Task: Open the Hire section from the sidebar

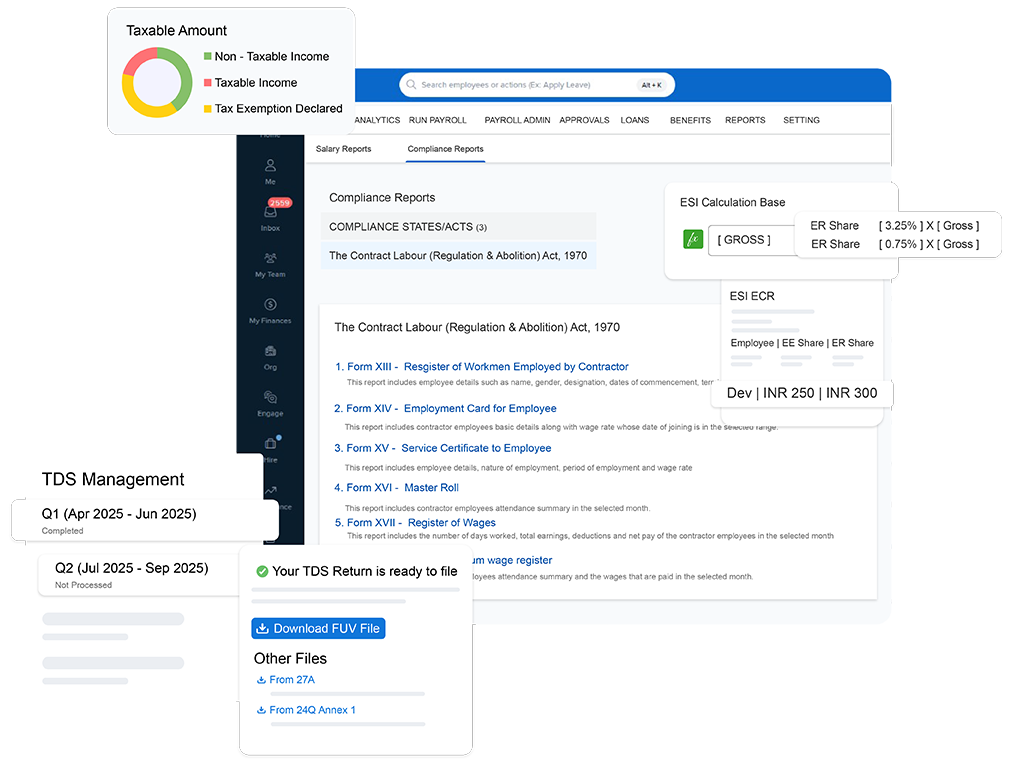Action: pyautogui.click(x=269, y=446)
